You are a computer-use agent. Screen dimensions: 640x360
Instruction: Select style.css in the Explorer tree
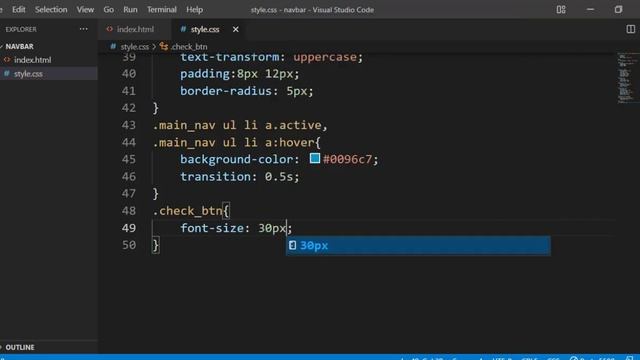click(x=28, y=74)
